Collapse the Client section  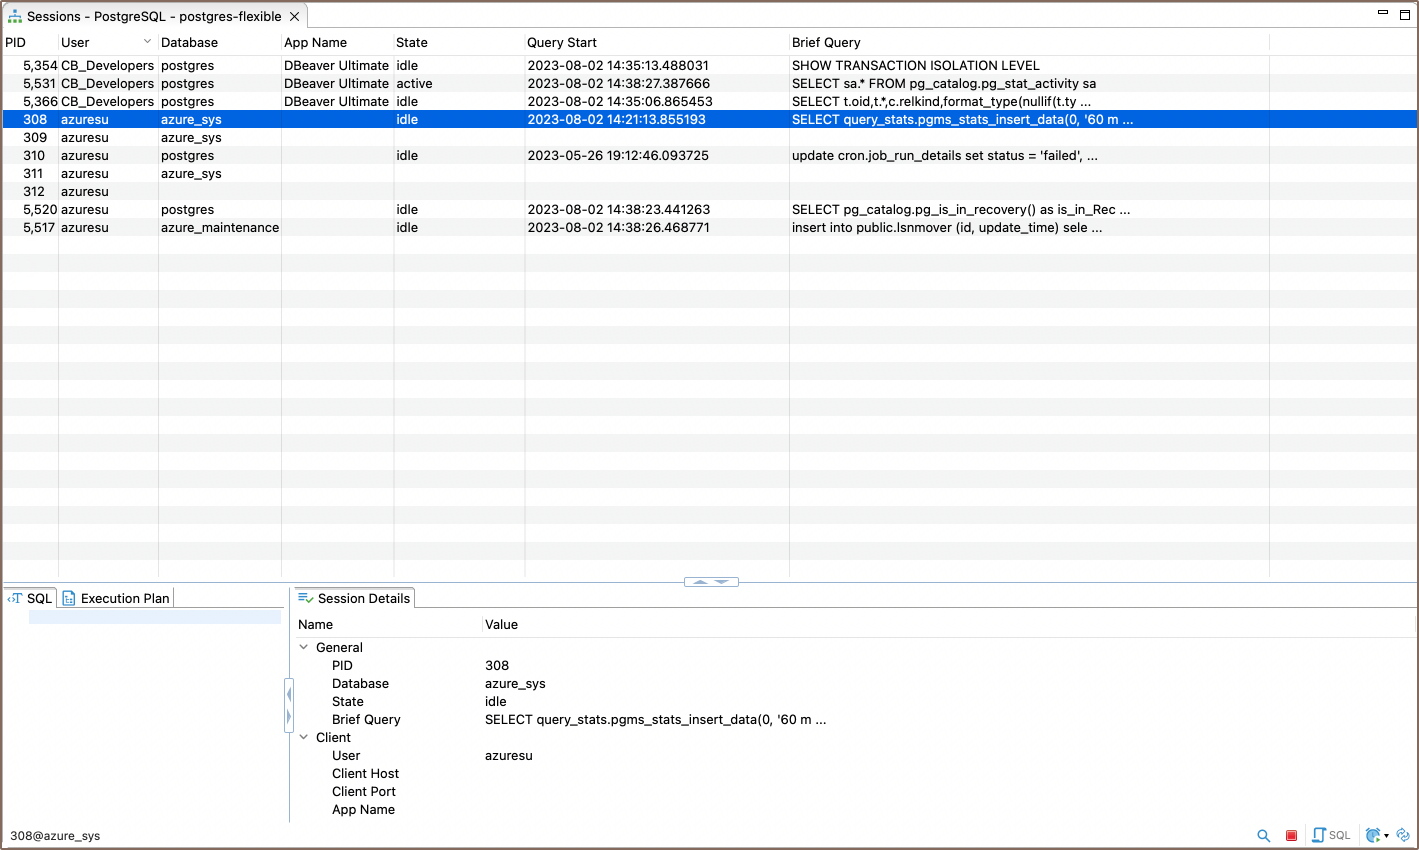click(304, 738)
